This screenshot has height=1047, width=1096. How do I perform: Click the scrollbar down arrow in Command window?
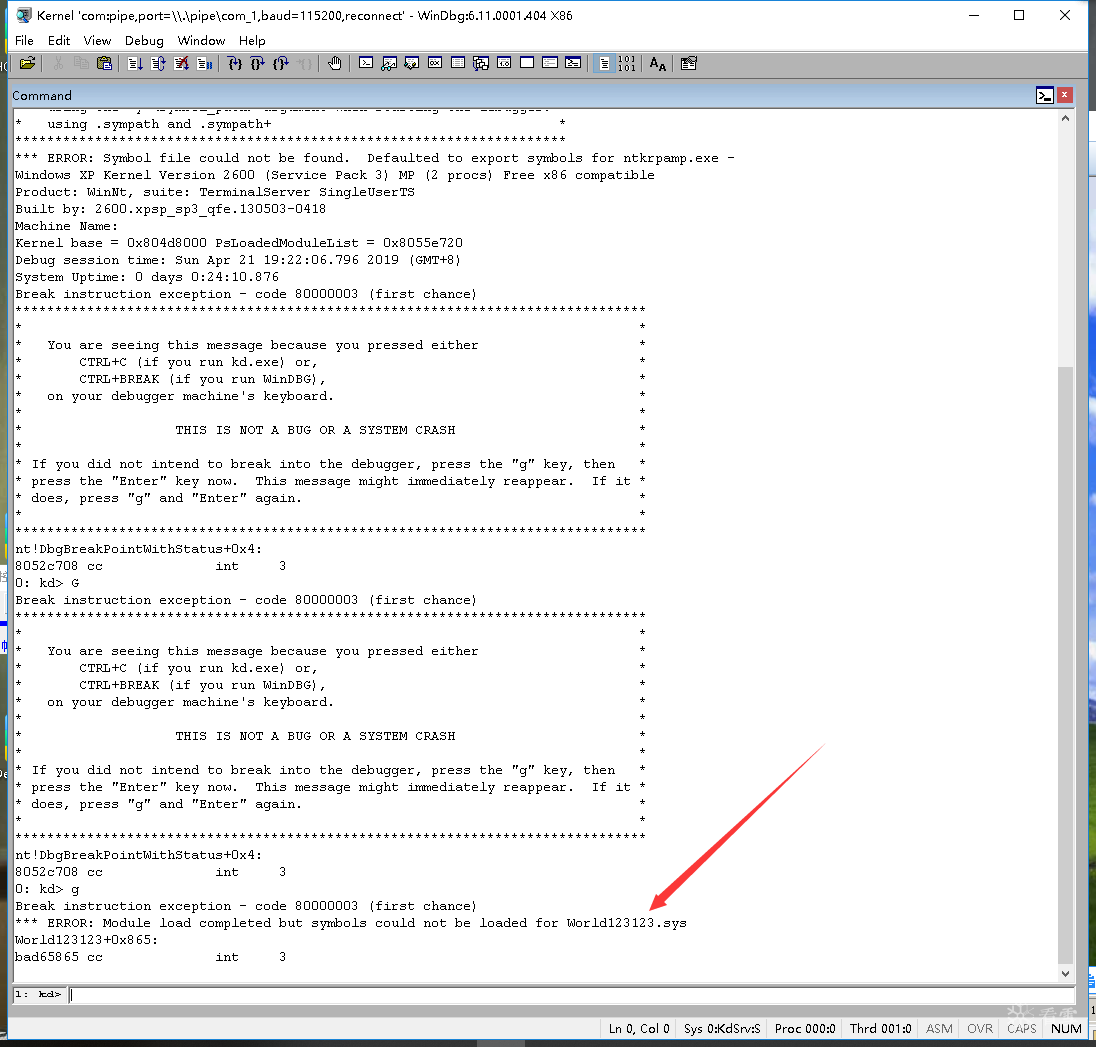(x=1065, y=974)
